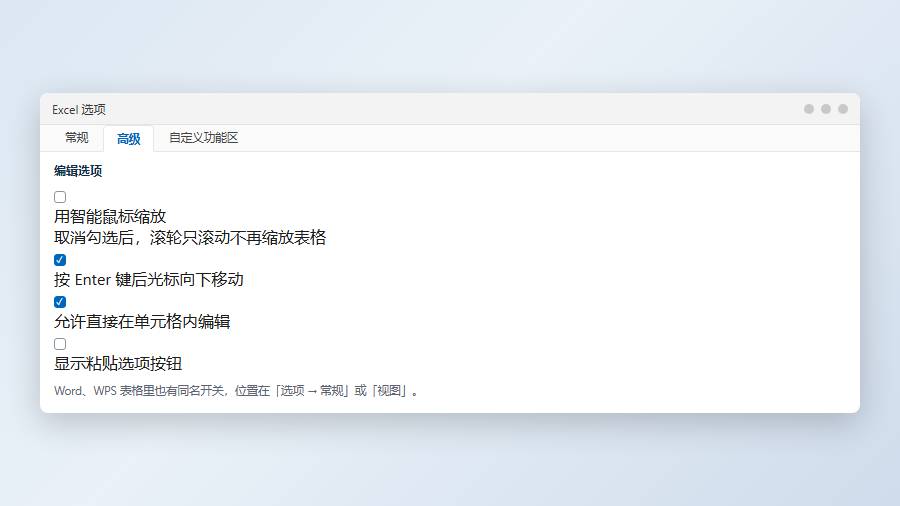Click the 用智能鼠标缩放 label text
900x506 pixels.
click(x=110, y=216)
